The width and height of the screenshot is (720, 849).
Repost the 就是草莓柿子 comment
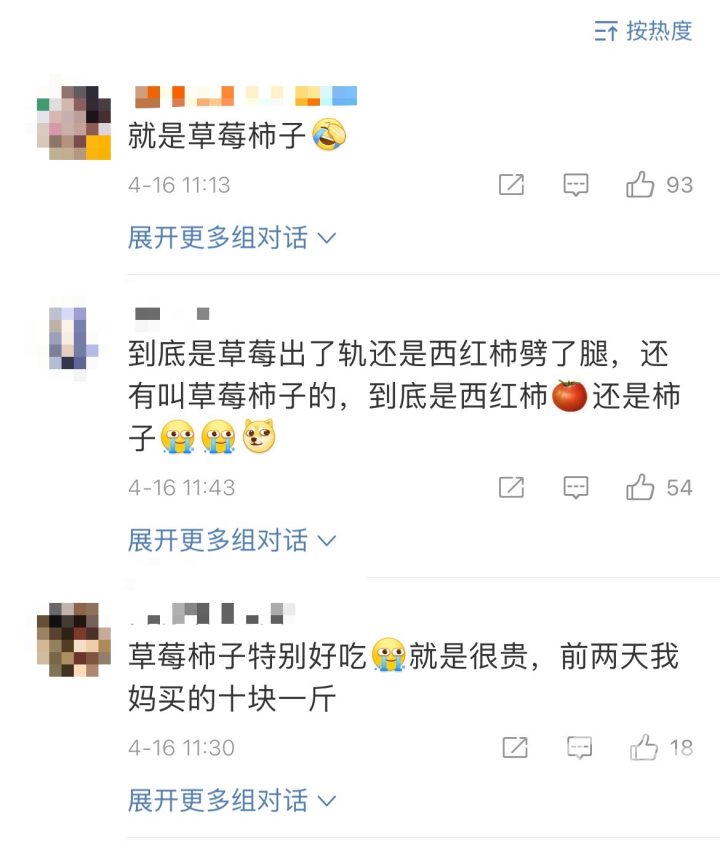[511, 185]
